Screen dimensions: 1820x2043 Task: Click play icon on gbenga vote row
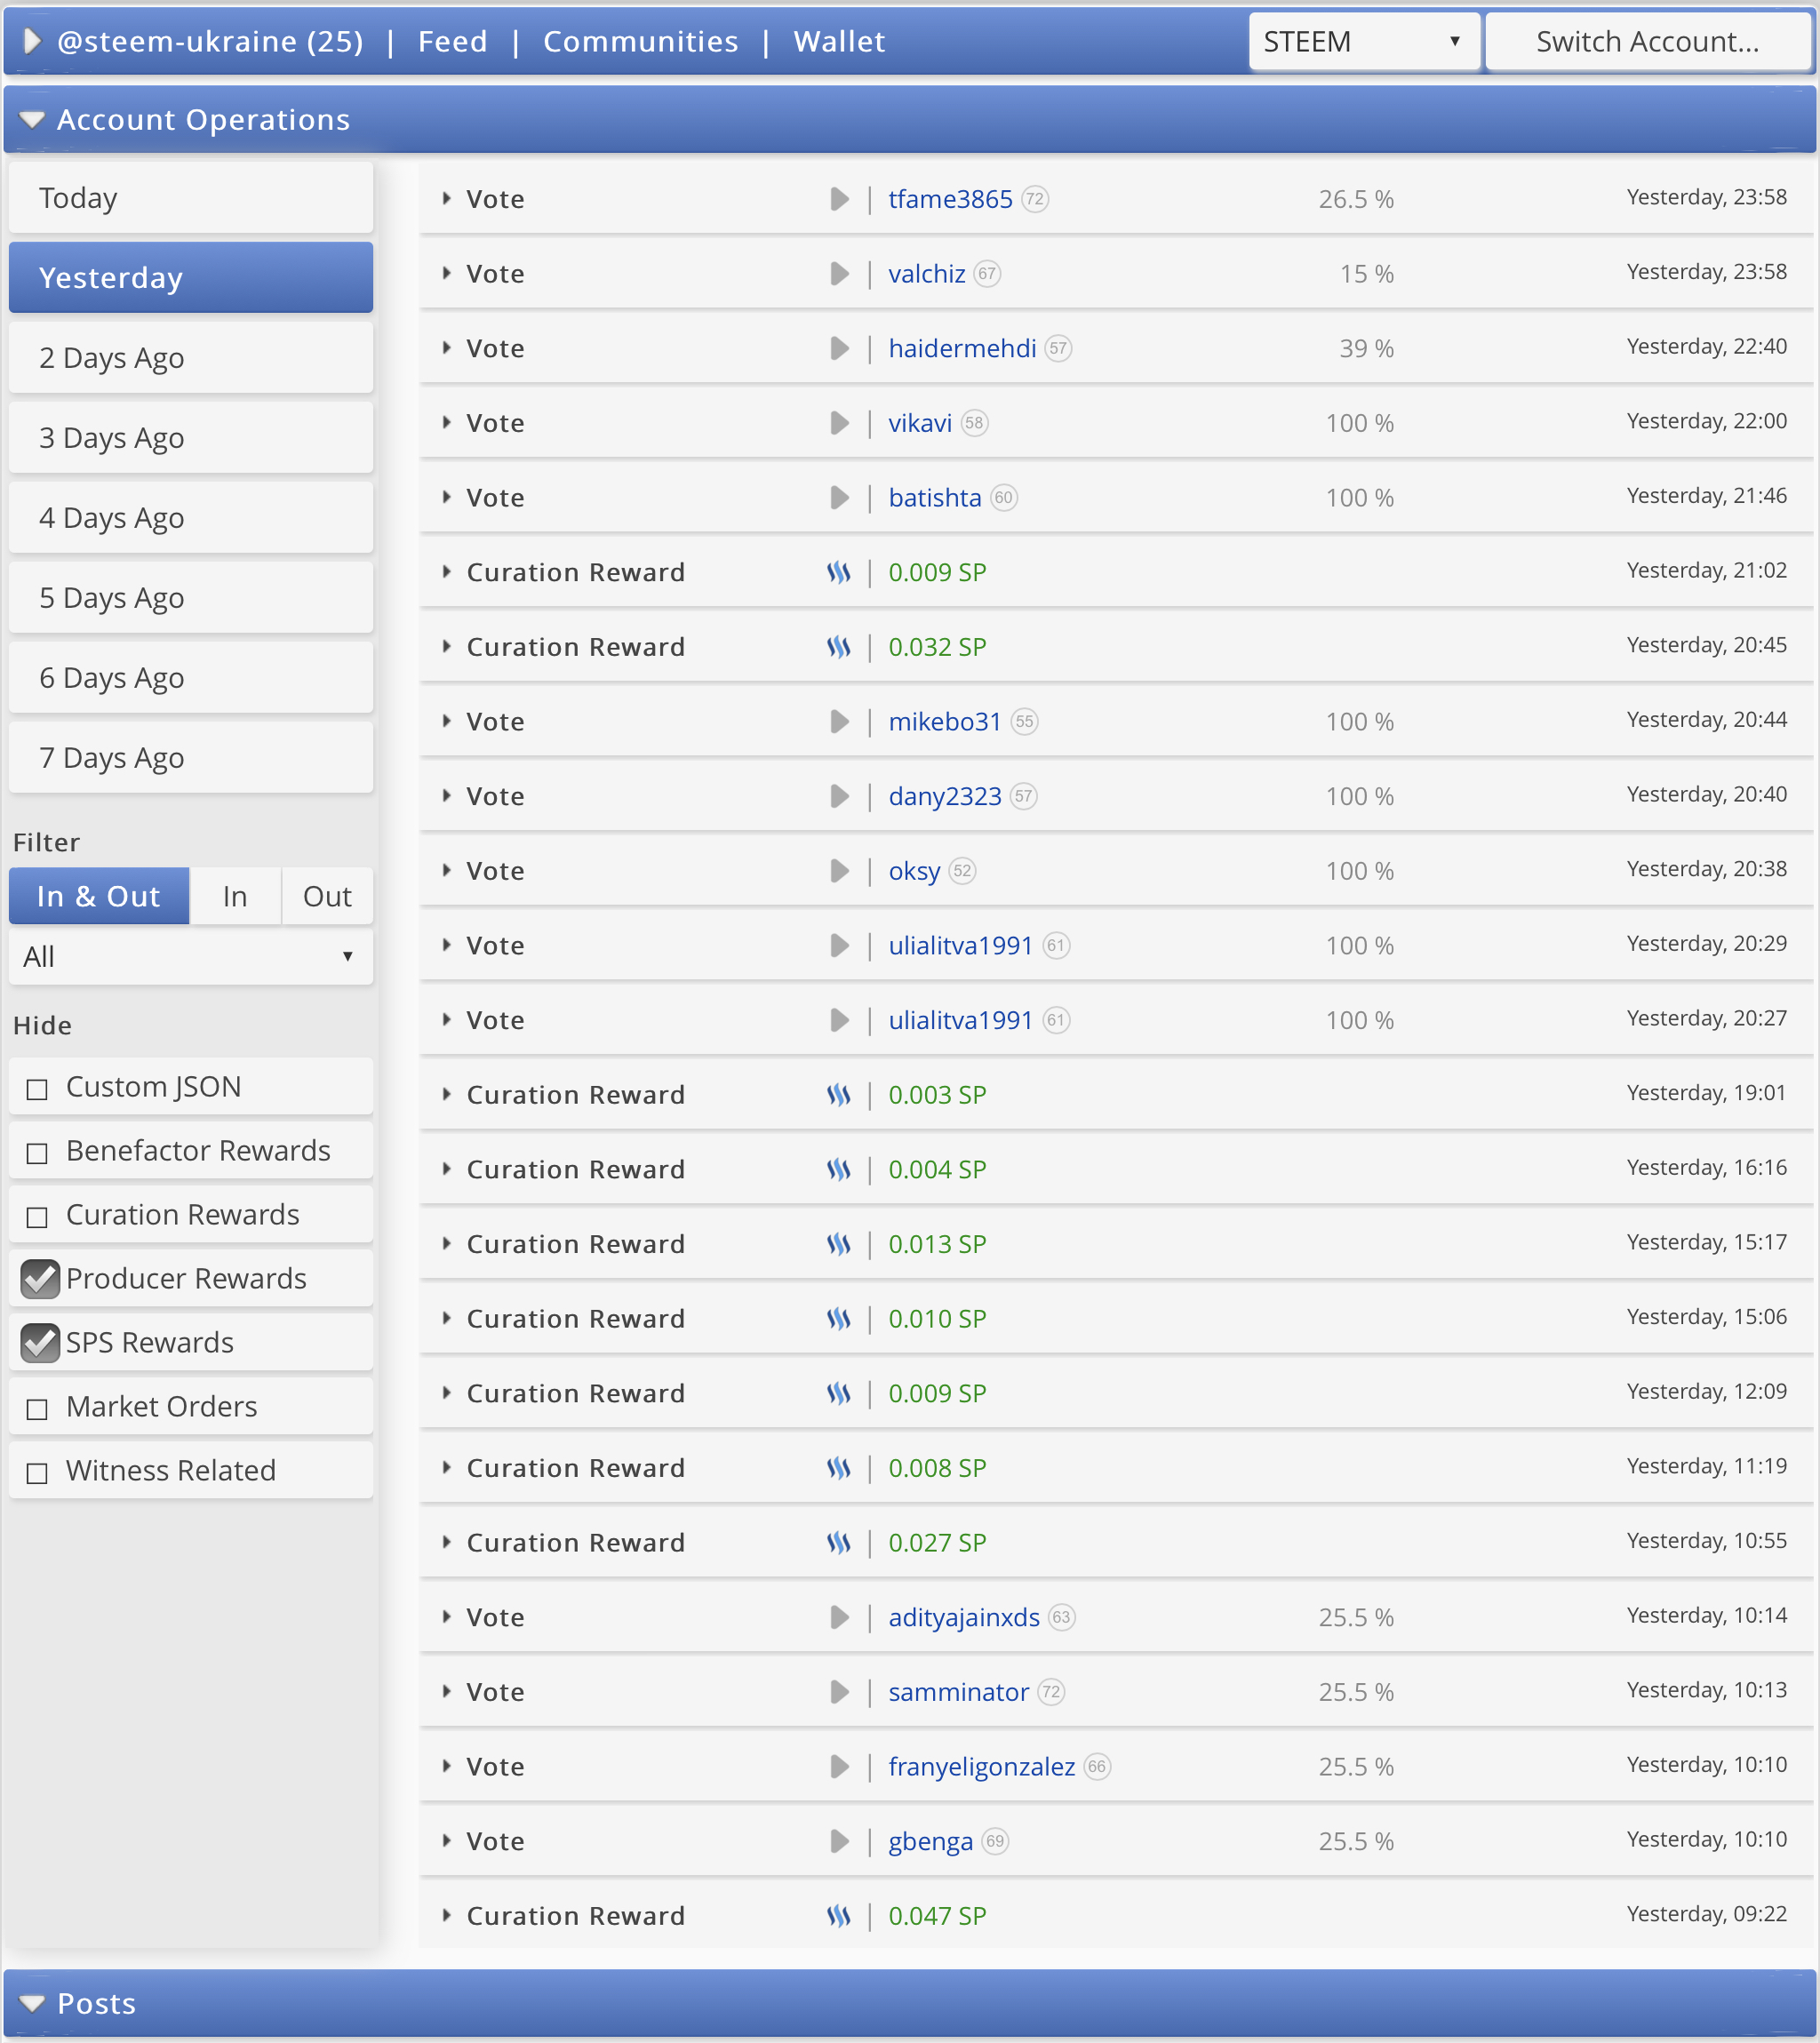click(x=839, y=1841)
